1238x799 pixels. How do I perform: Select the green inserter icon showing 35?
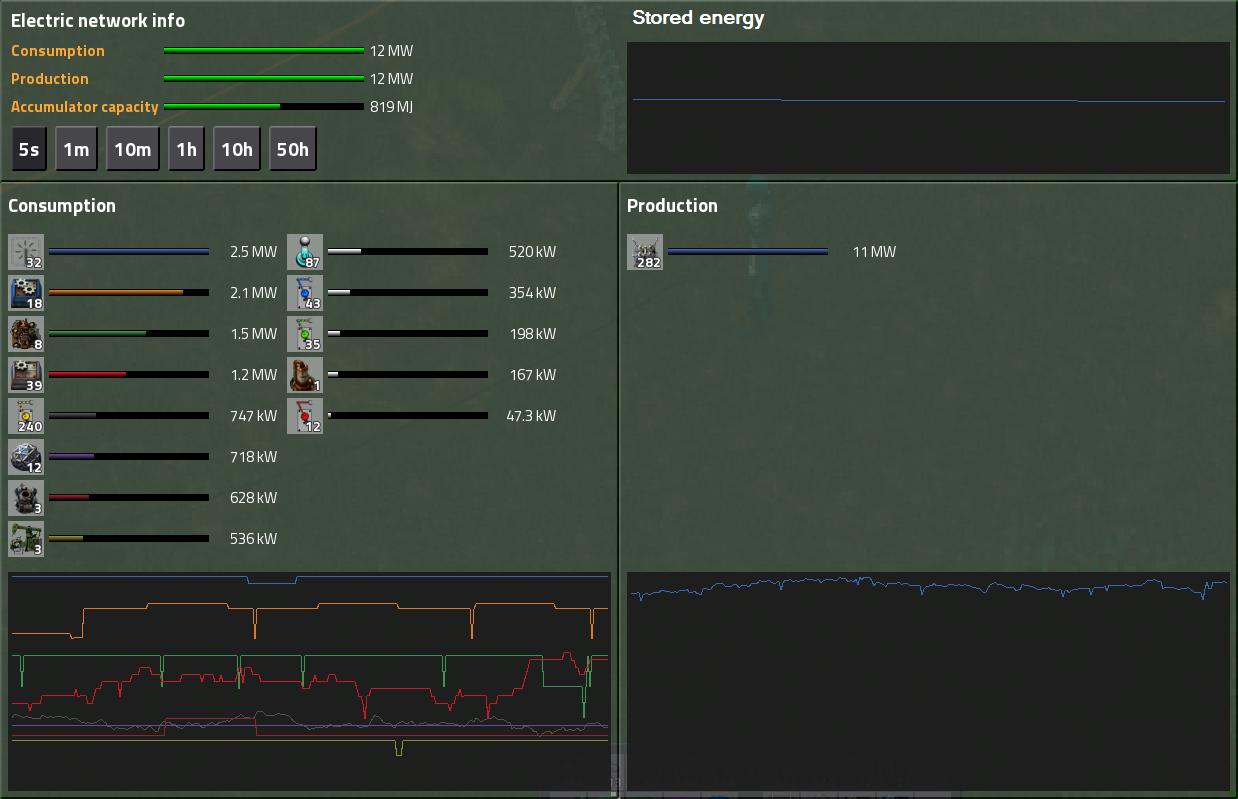(x=305, y=334)
